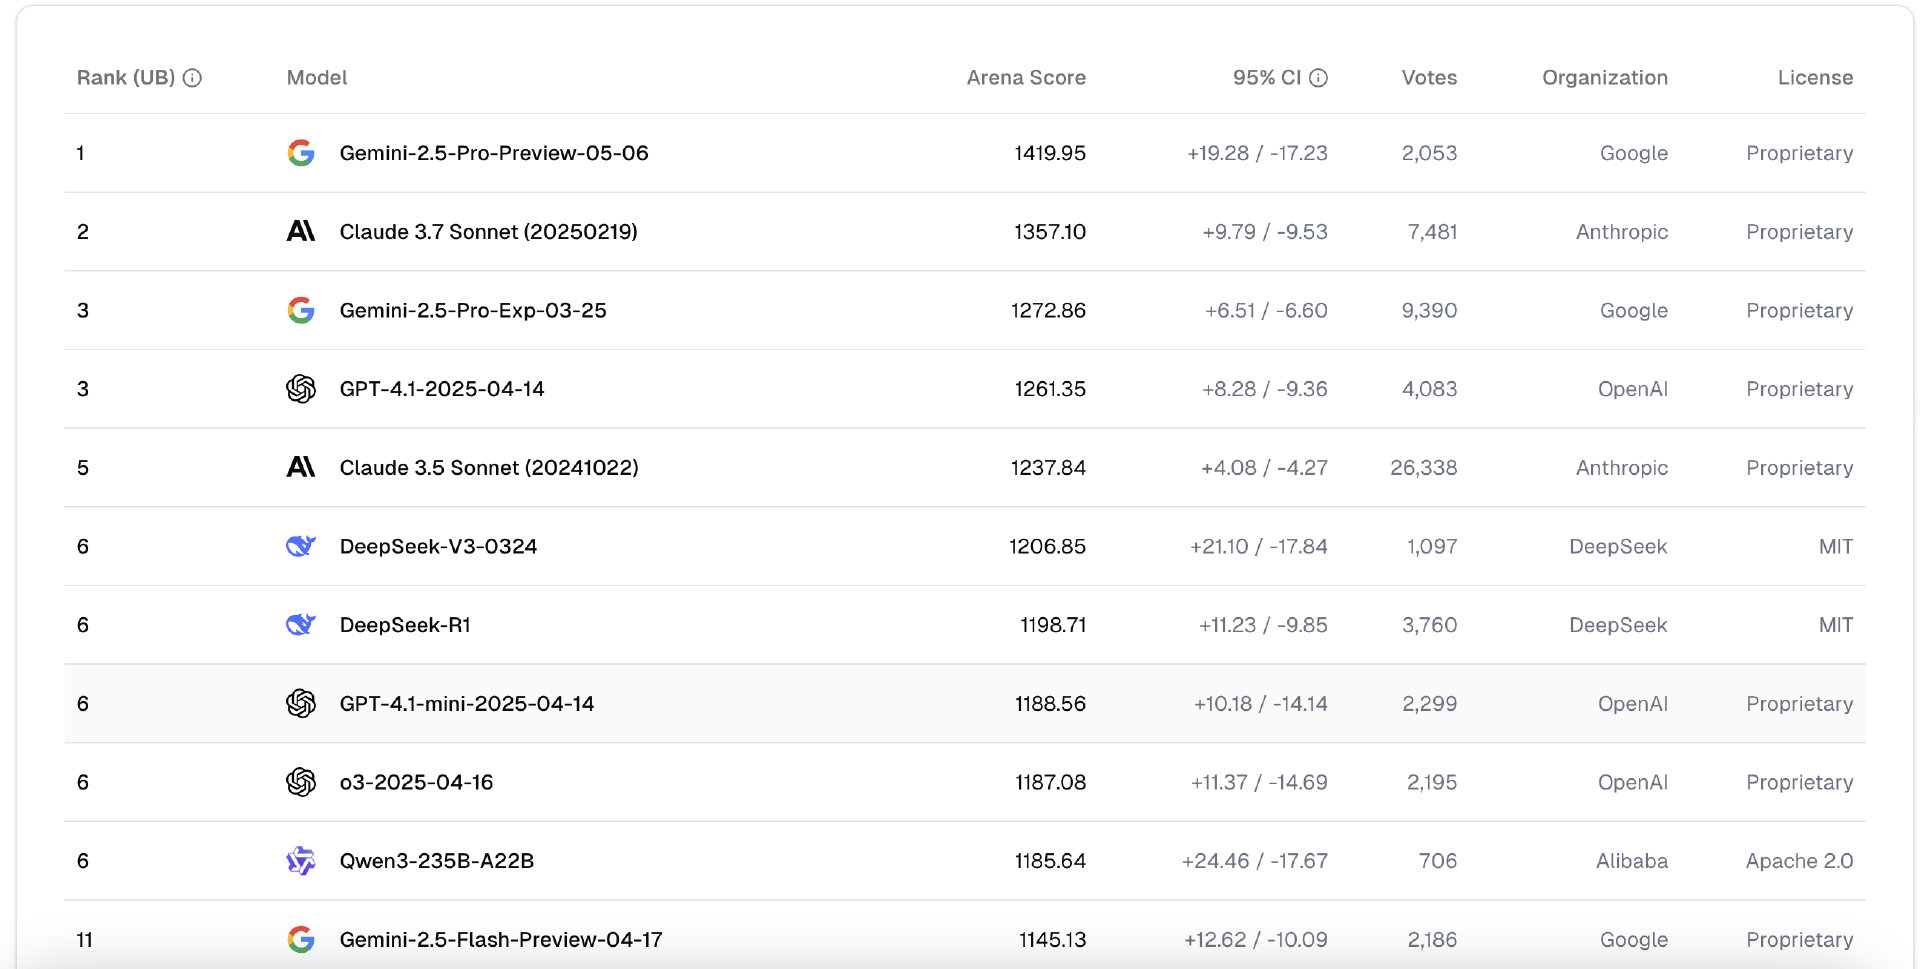The image size is (1920, 969).
Task: Click the Qwen logo beside Qwen3-235B-A22B
Action: click(x=301, y=861)
